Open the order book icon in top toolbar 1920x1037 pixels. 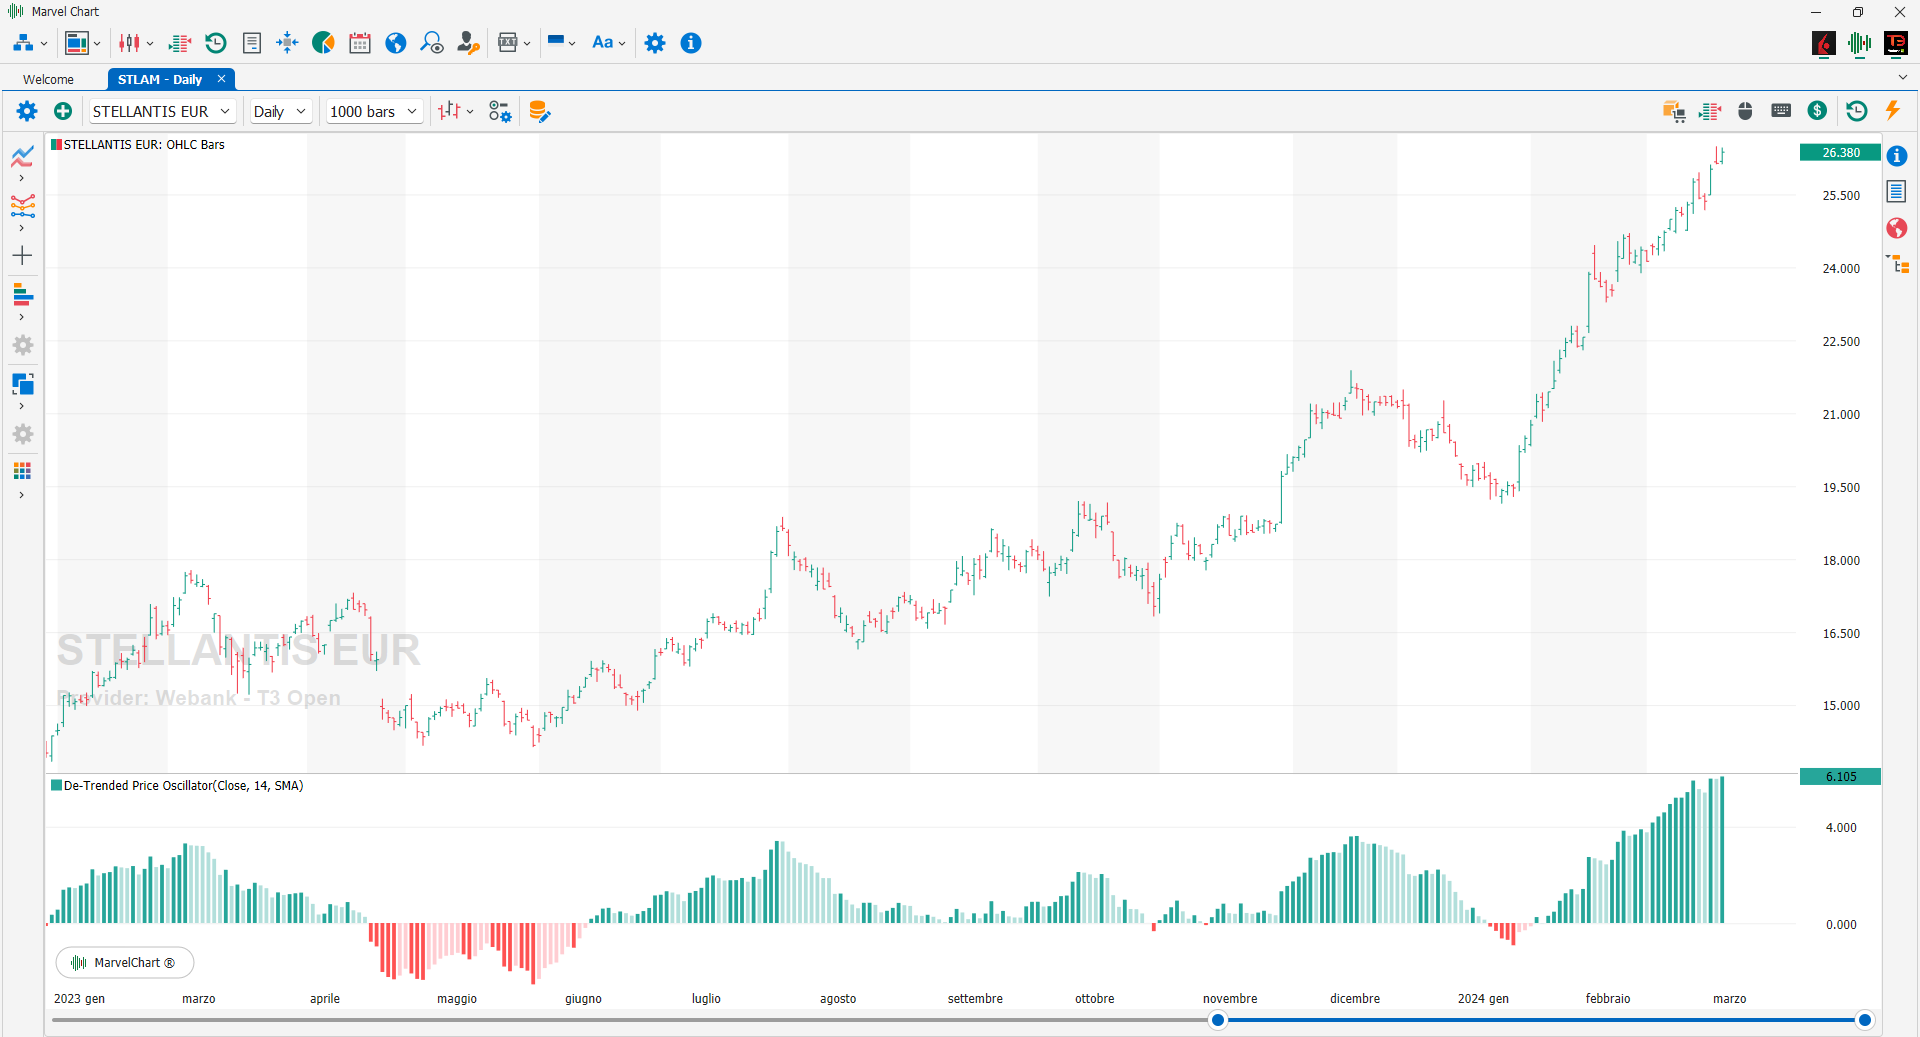click(180, 43)
